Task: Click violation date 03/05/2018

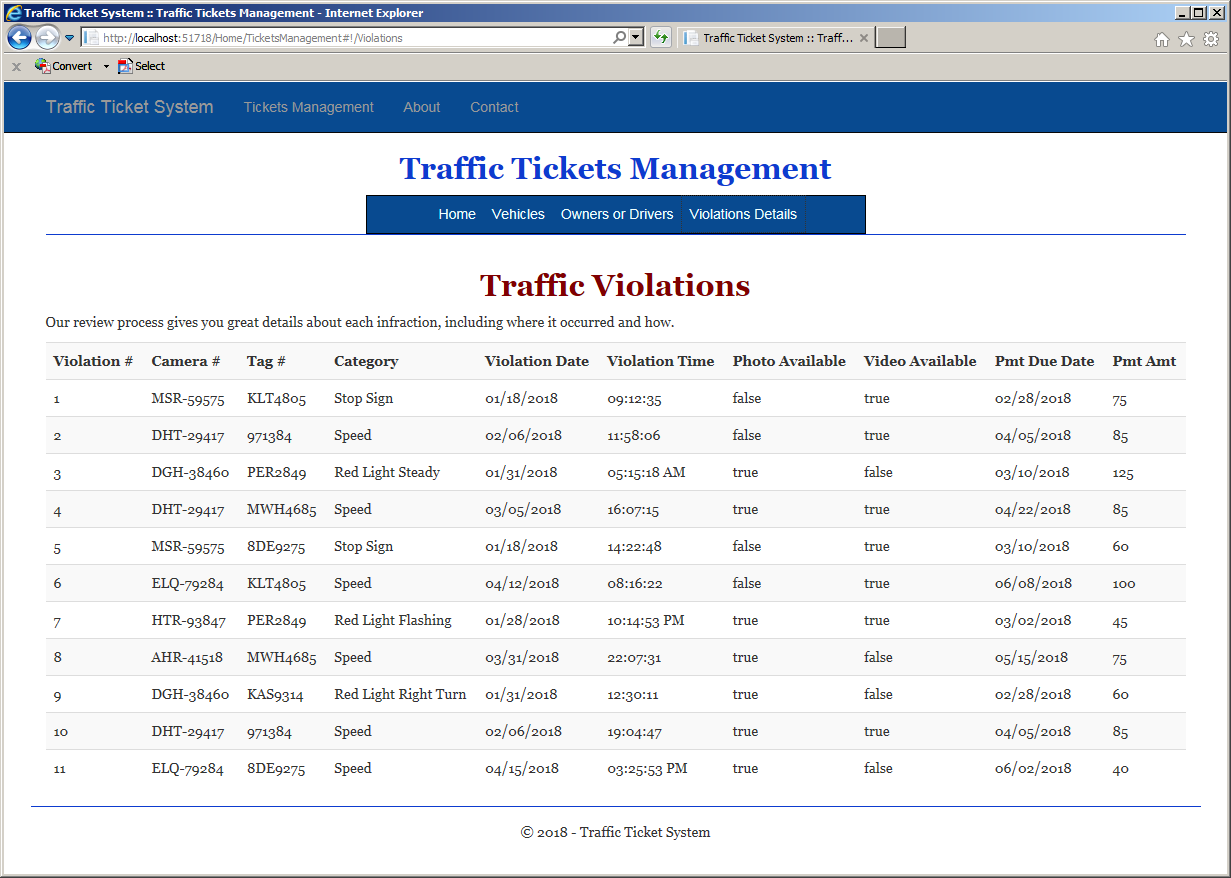Action: coord(523,509)
